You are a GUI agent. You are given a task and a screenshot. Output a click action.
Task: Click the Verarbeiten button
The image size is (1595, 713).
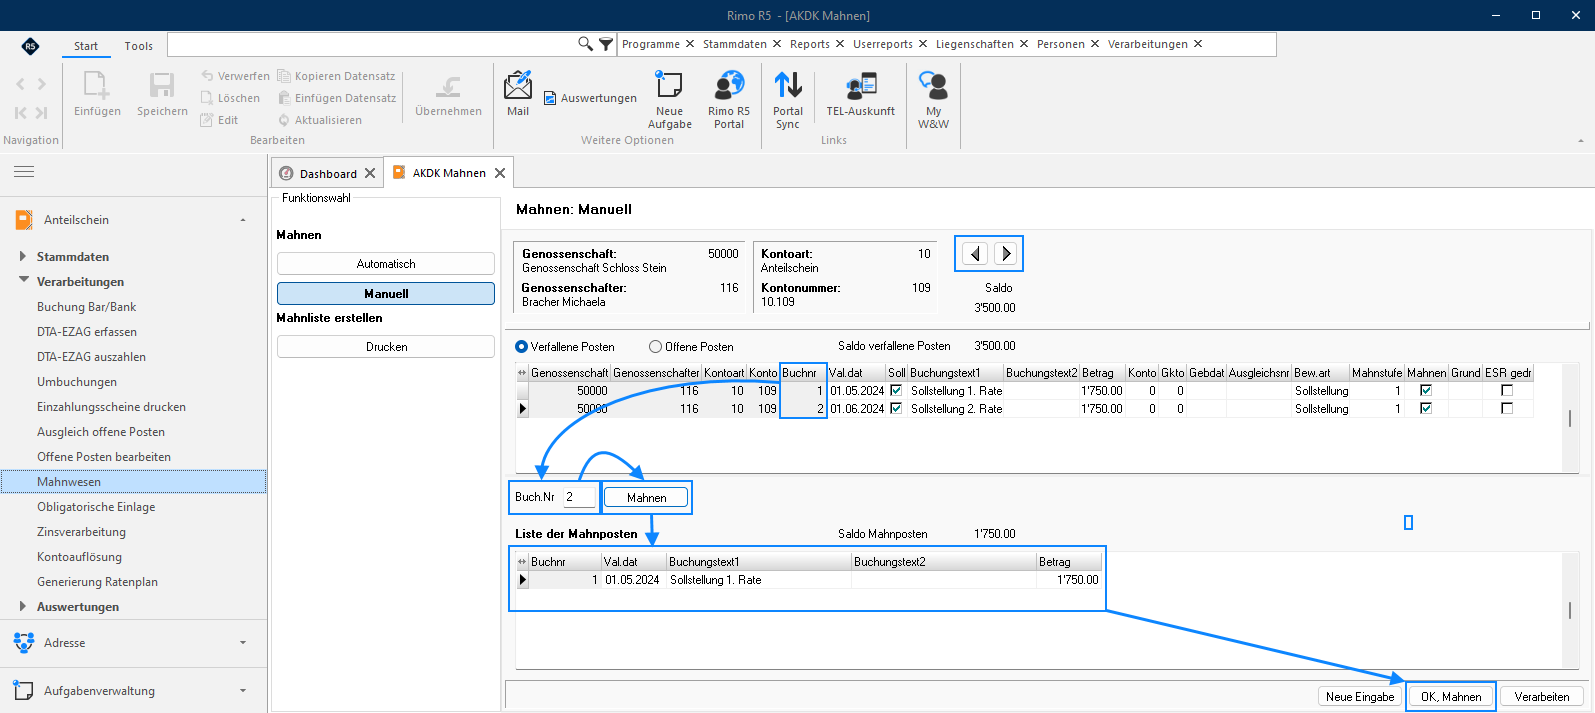pos(1542,697)
